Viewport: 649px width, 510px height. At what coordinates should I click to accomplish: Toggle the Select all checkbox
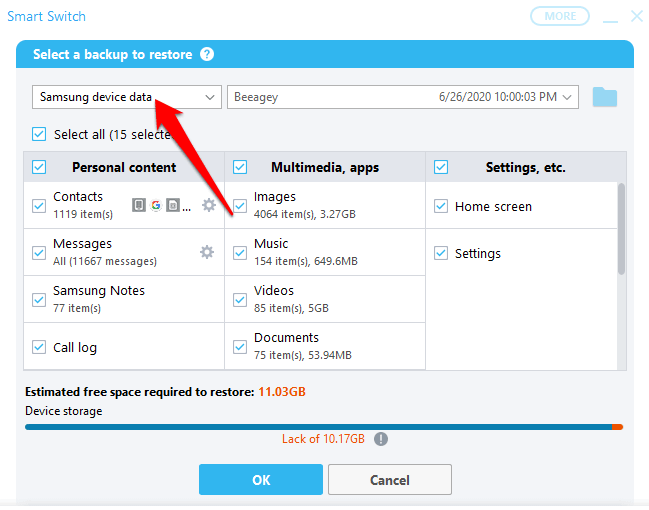click(x=39, y=134)
